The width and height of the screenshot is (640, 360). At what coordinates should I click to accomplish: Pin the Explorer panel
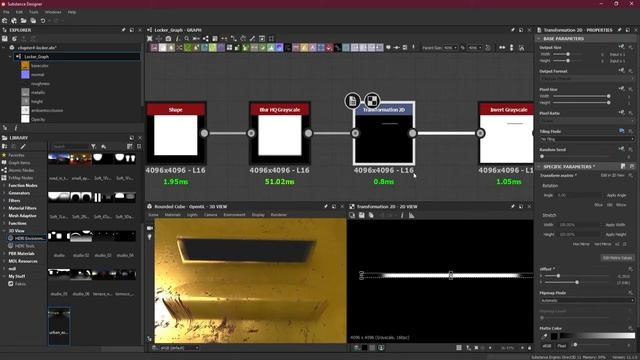coord(123,30)
